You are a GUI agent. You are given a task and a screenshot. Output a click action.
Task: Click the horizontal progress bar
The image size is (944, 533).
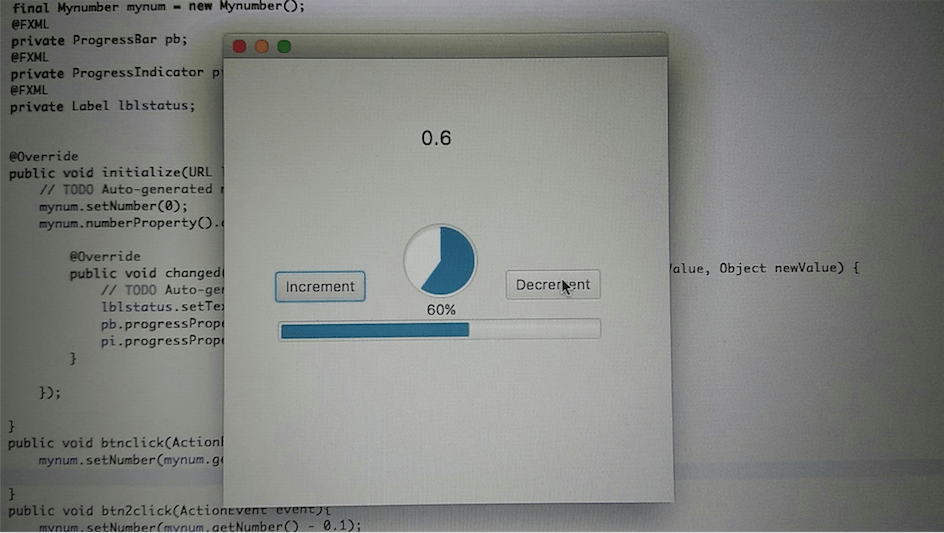(439, 329)
